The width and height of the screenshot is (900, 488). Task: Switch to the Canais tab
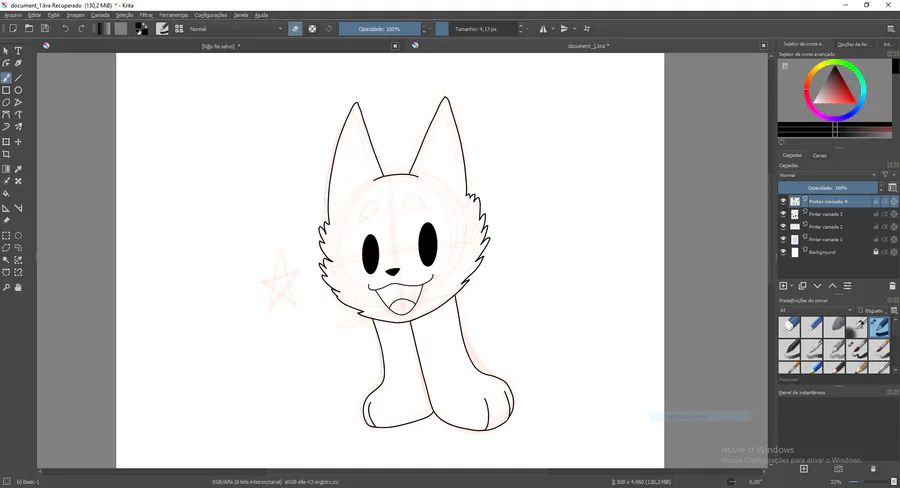pos(819,156)
